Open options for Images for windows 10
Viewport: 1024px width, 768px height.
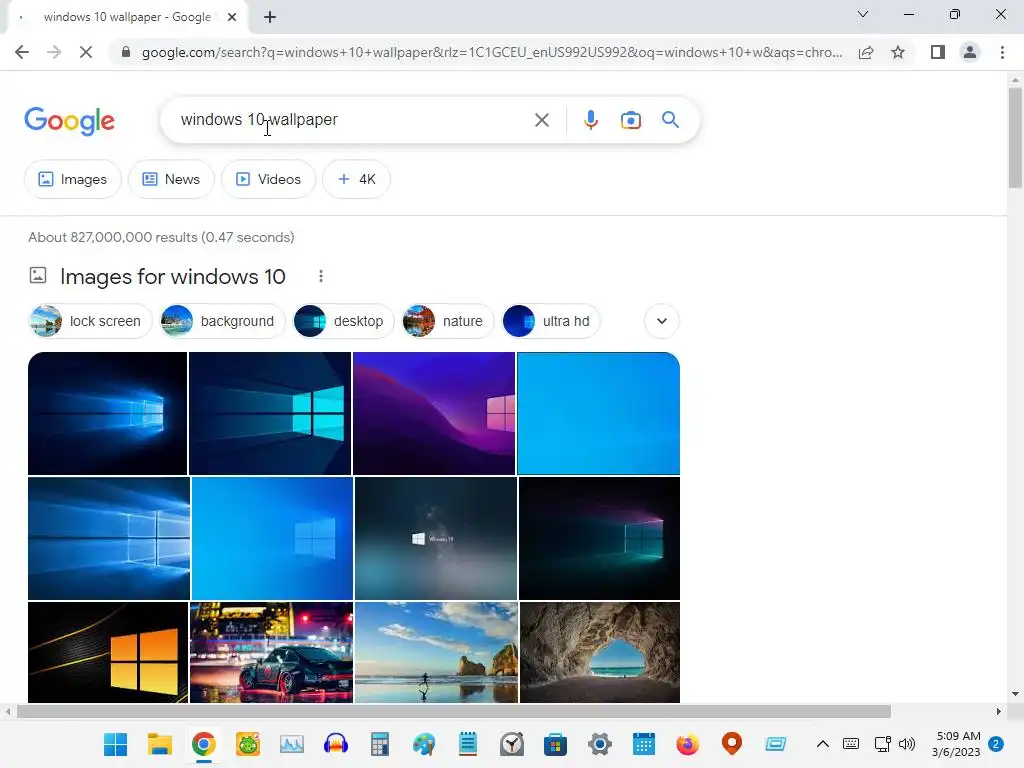click(x=321, y=276)
